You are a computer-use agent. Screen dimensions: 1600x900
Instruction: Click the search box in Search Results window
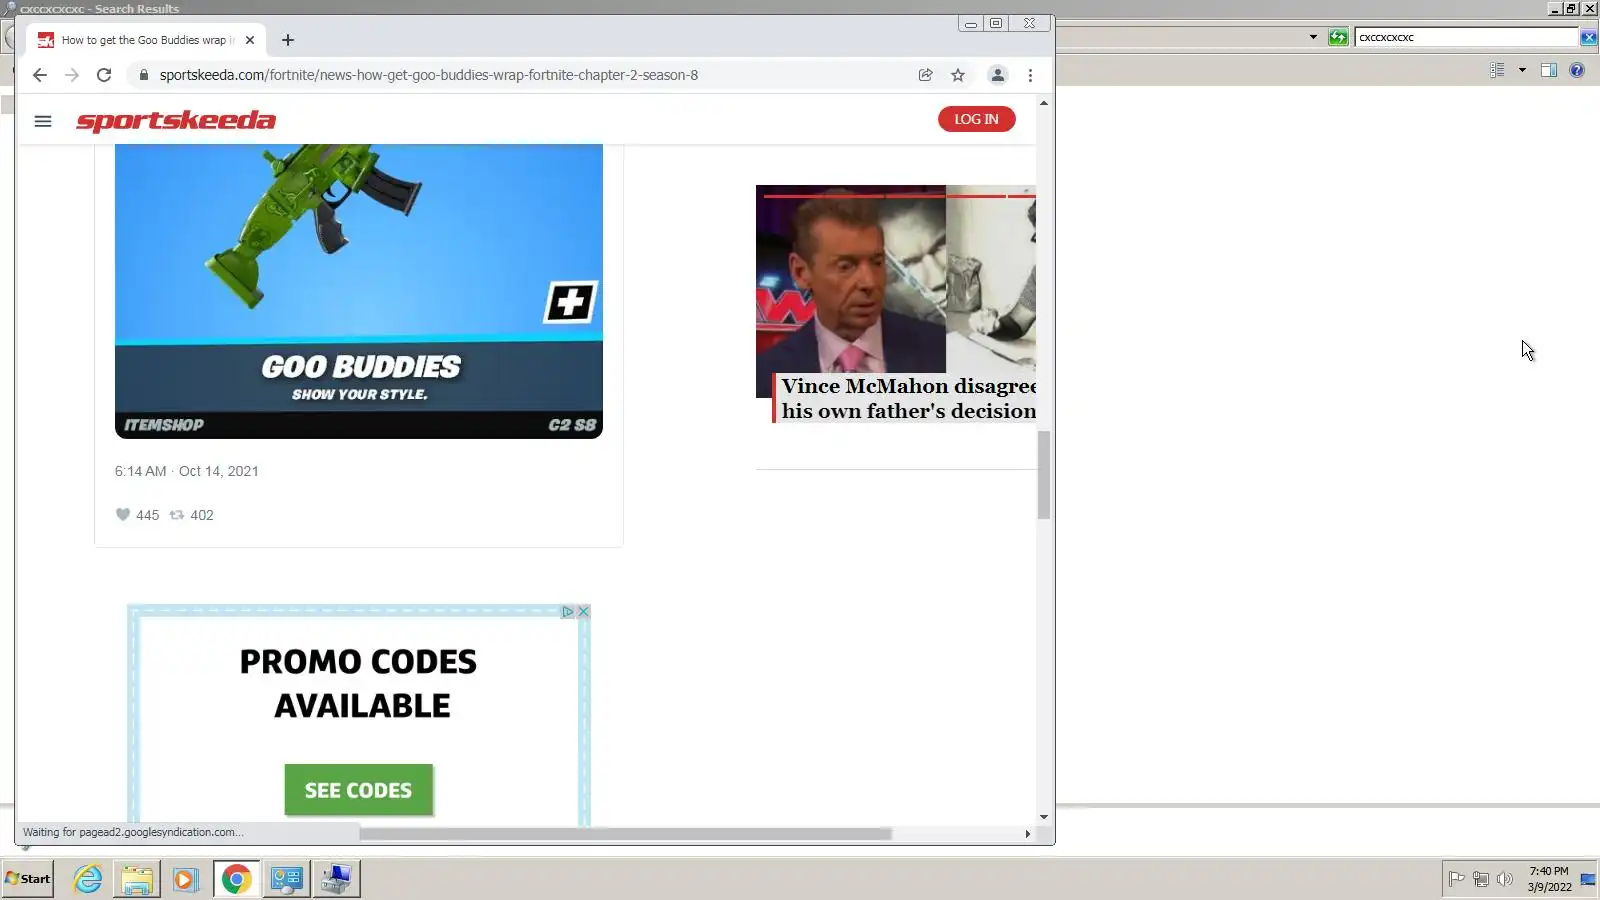coord(1465,37)
